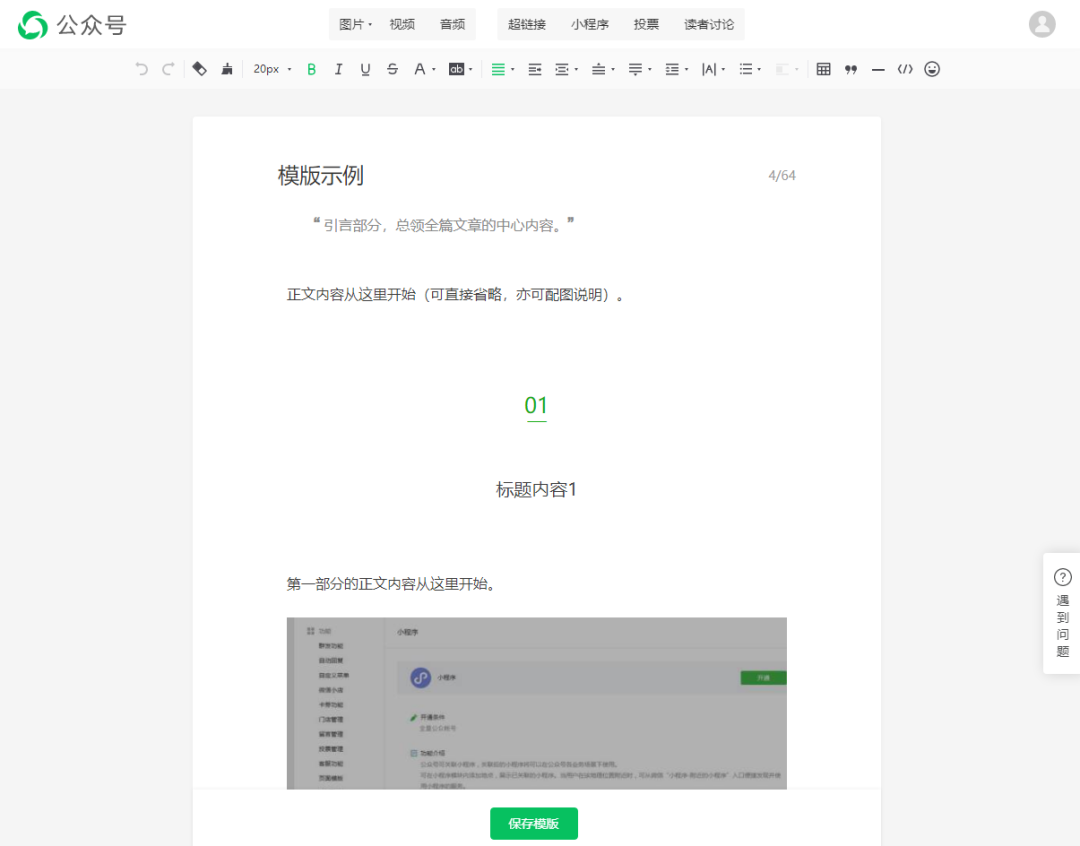Insert a horizontal divider line
The width and height of the screenshot is (1080, 846).
coord(878,69)
